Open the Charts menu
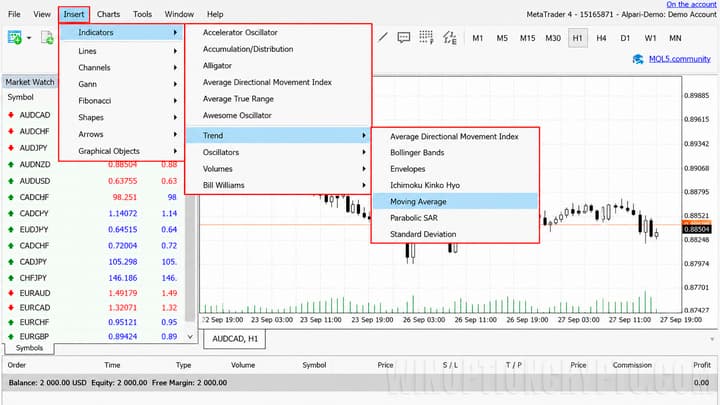This screenshot has width=720, height=405. point(108,14)
